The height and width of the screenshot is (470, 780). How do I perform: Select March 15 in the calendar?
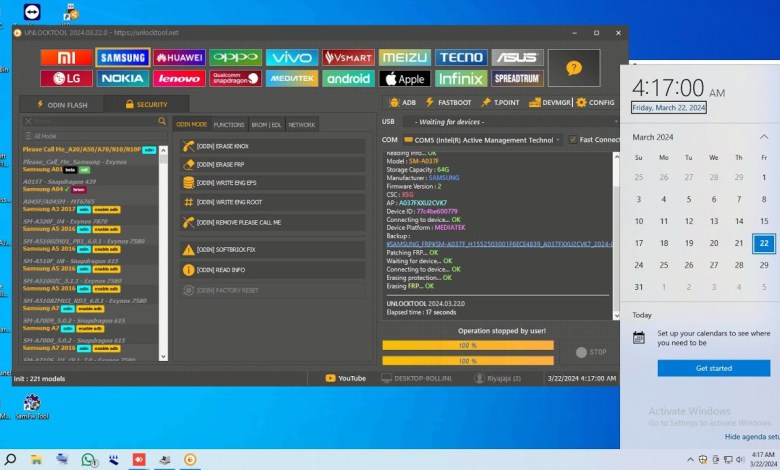(x=764, y=221)
